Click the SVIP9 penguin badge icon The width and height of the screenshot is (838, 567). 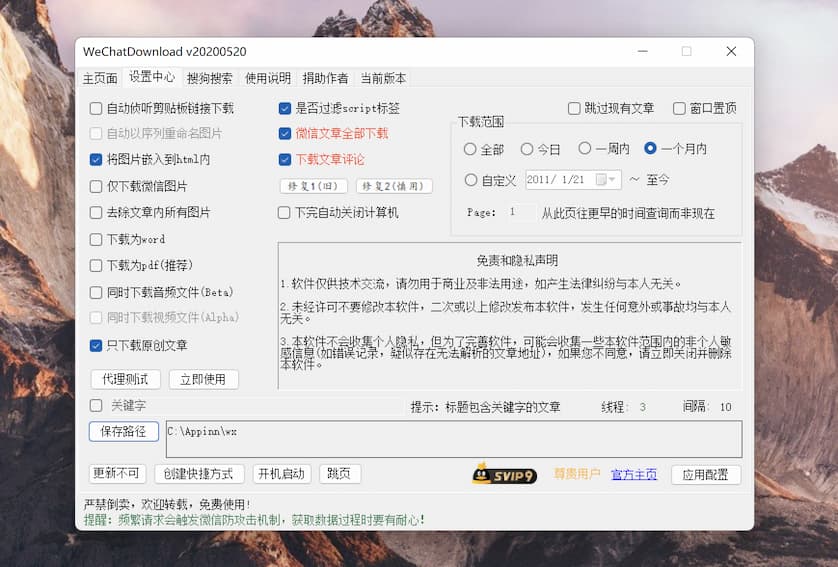pyautogui.click(x=504, y=474)
